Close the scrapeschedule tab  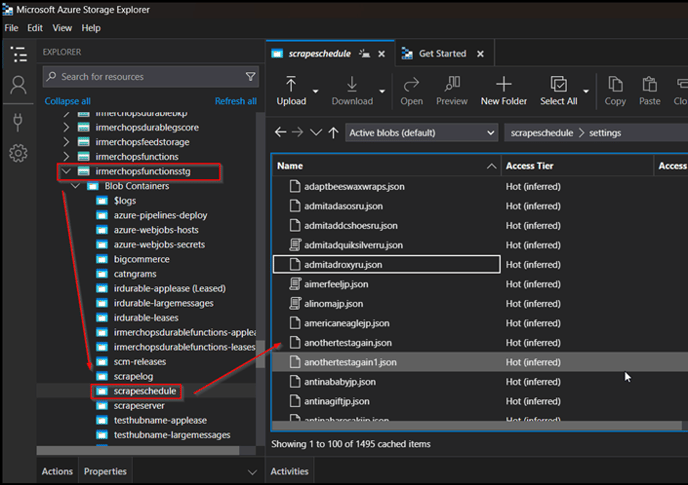(382, 54)
